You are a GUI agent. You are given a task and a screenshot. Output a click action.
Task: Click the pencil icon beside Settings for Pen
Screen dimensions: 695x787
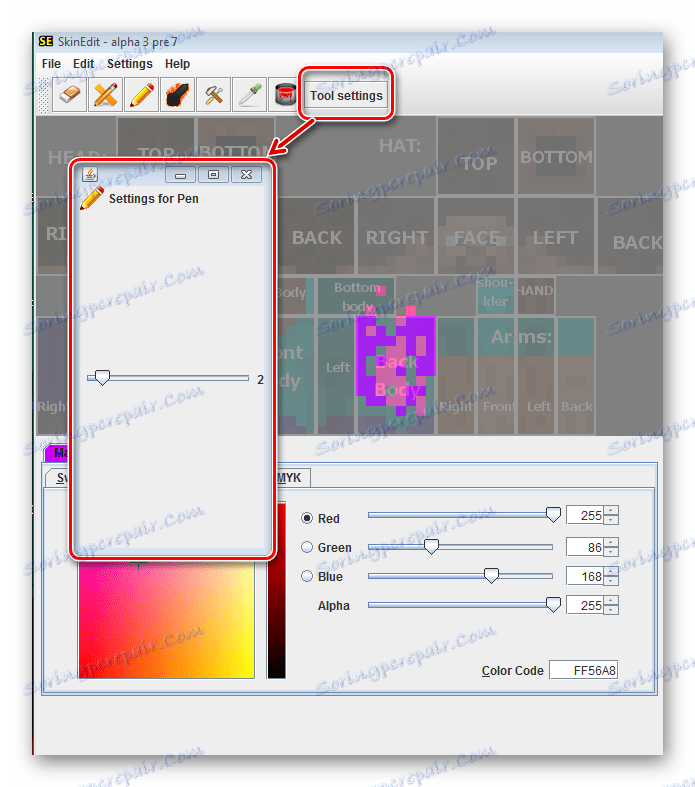pos(92,198)
